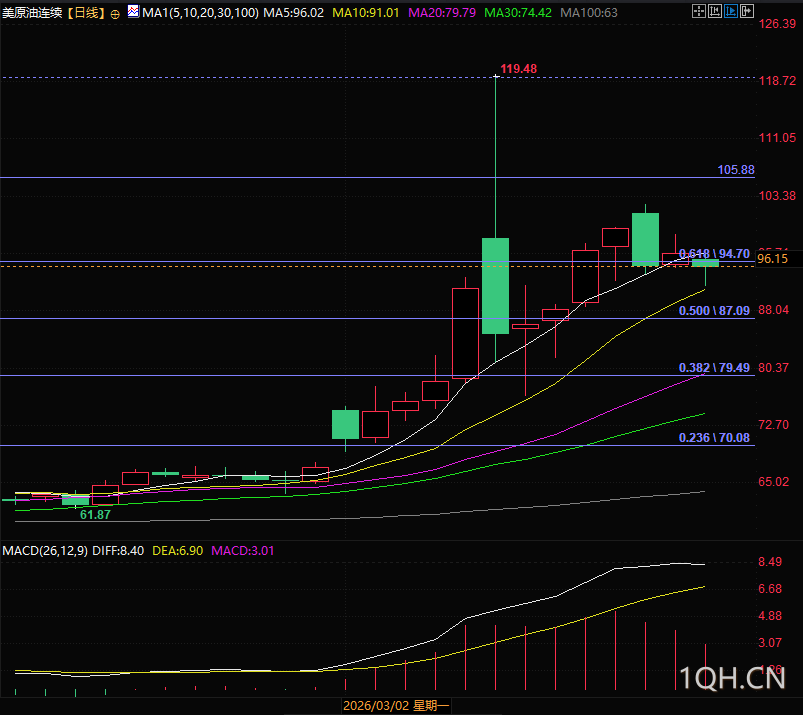Click the blue highlighted play-axis icon
This screenshot has width=803, height=715.
coord(731,11)
